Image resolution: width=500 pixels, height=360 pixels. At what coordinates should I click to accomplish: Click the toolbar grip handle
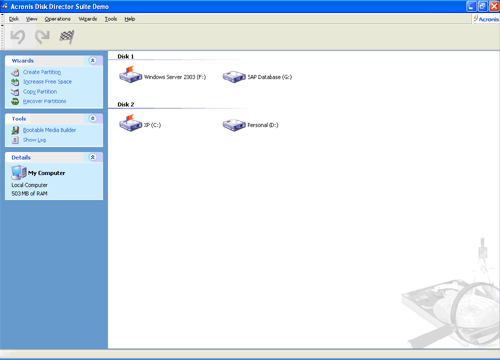(2, 37)
